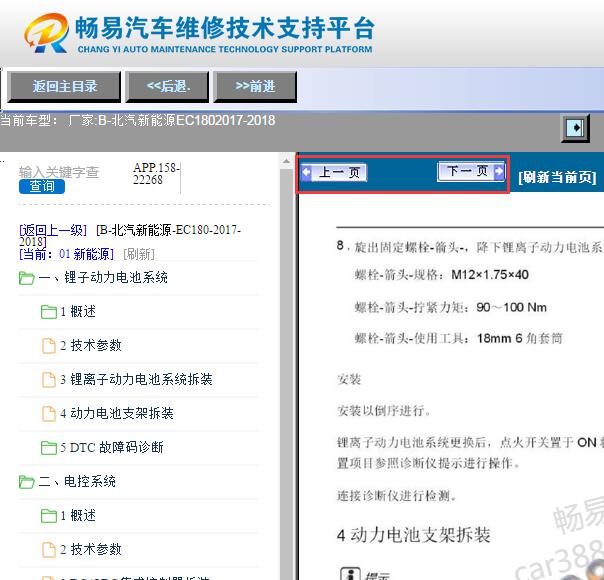
Task: Click document icon beside 4 动力电池支架拆装
Action: pyautogui.click(x=49, y=413)
